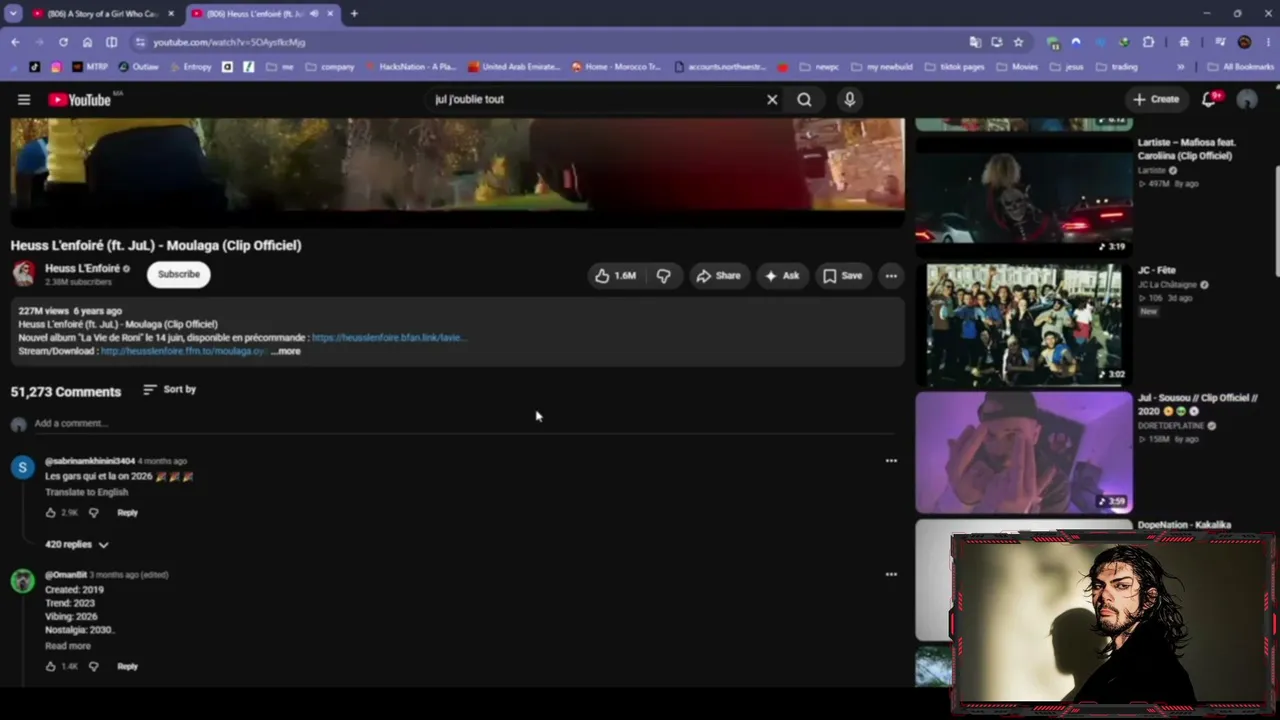Open the trading bookmarks folder
1280x720 pixels.
pos(1117,67)
